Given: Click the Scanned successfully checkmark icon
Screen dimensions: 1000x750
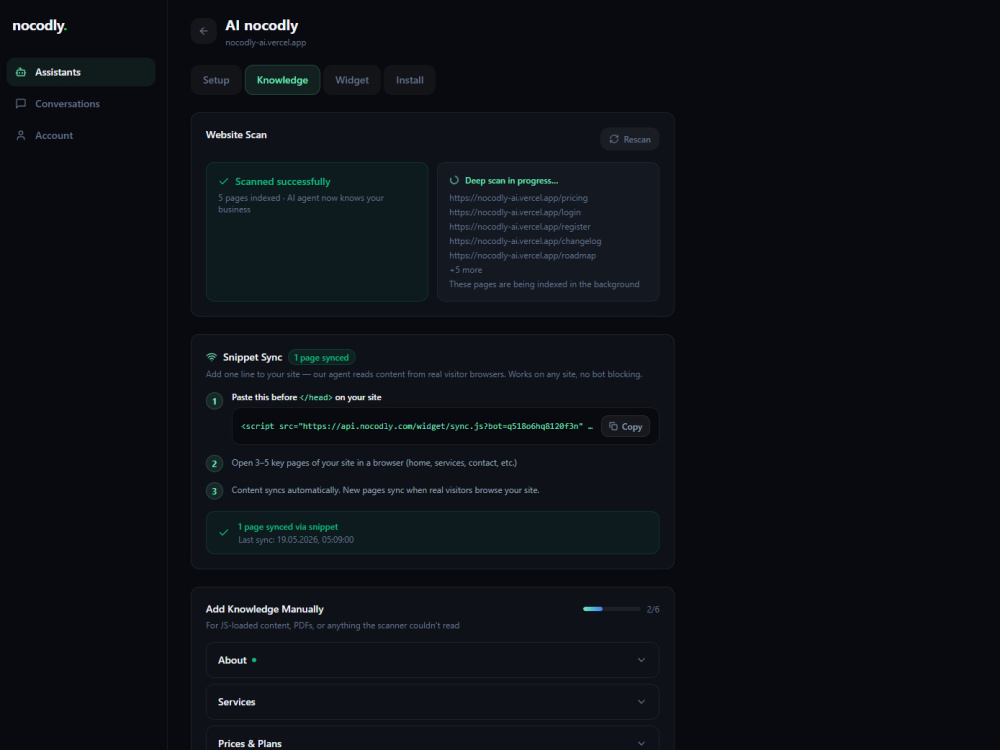Looking at the screenshot, I should pos(224,181).
